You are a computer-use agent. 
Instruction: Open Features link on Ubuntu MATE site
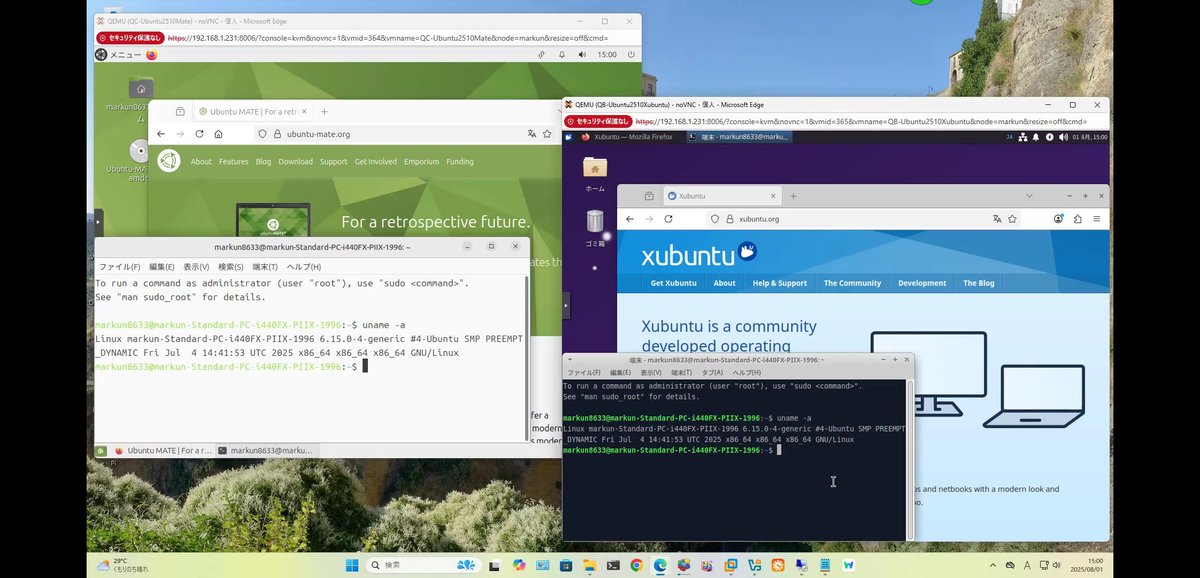point(233,161)
